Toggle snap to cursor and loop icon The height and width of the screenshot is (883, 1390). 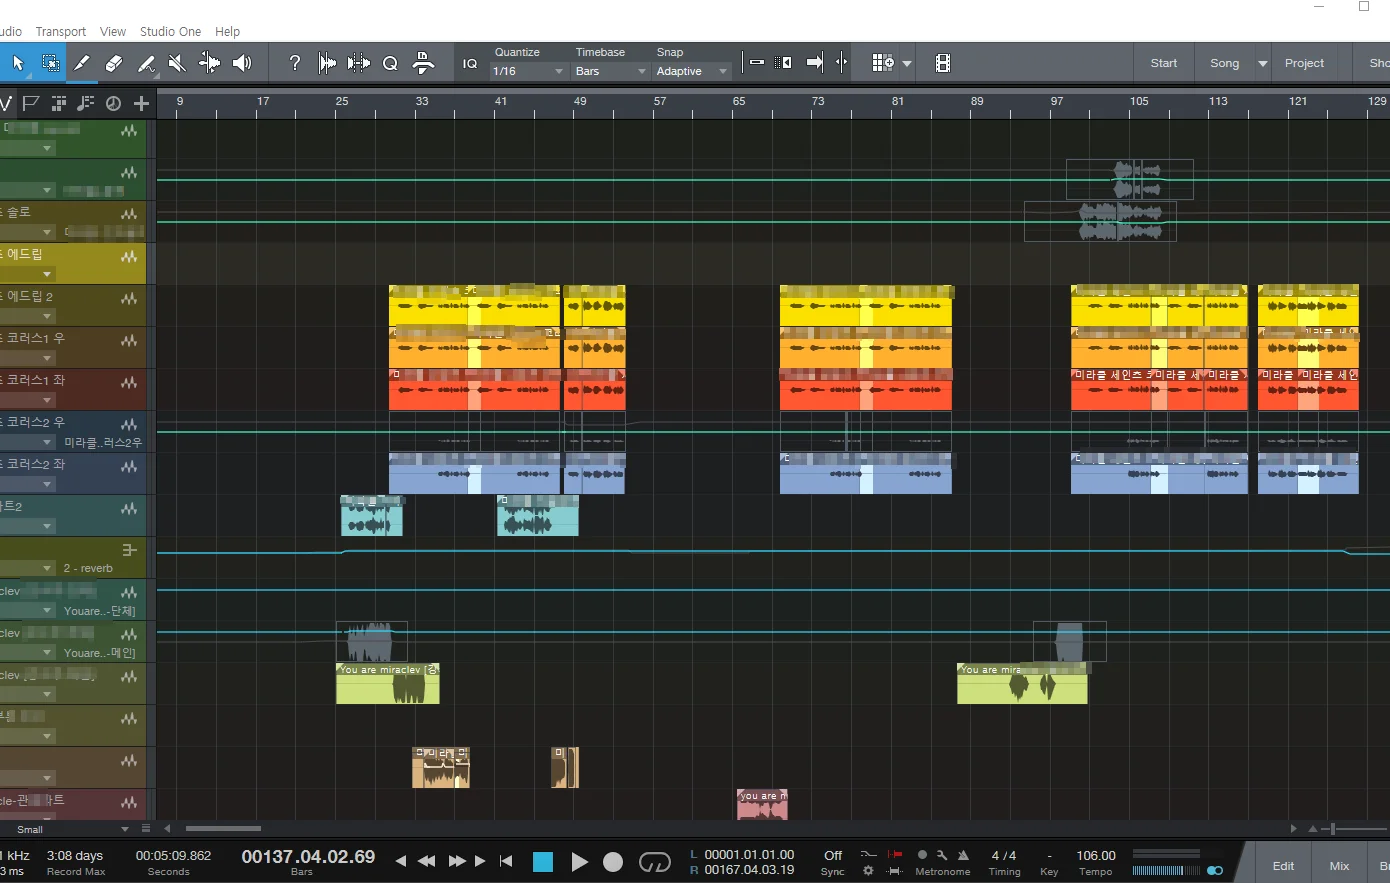(x=784, y=63)
